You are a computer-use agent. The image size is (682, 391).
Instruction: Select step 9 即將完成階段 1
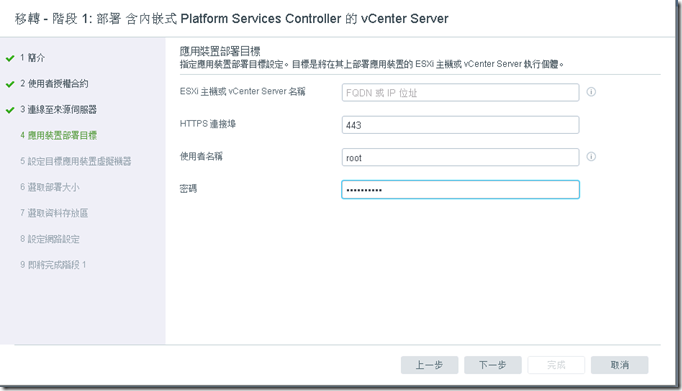tap(53, 265)
